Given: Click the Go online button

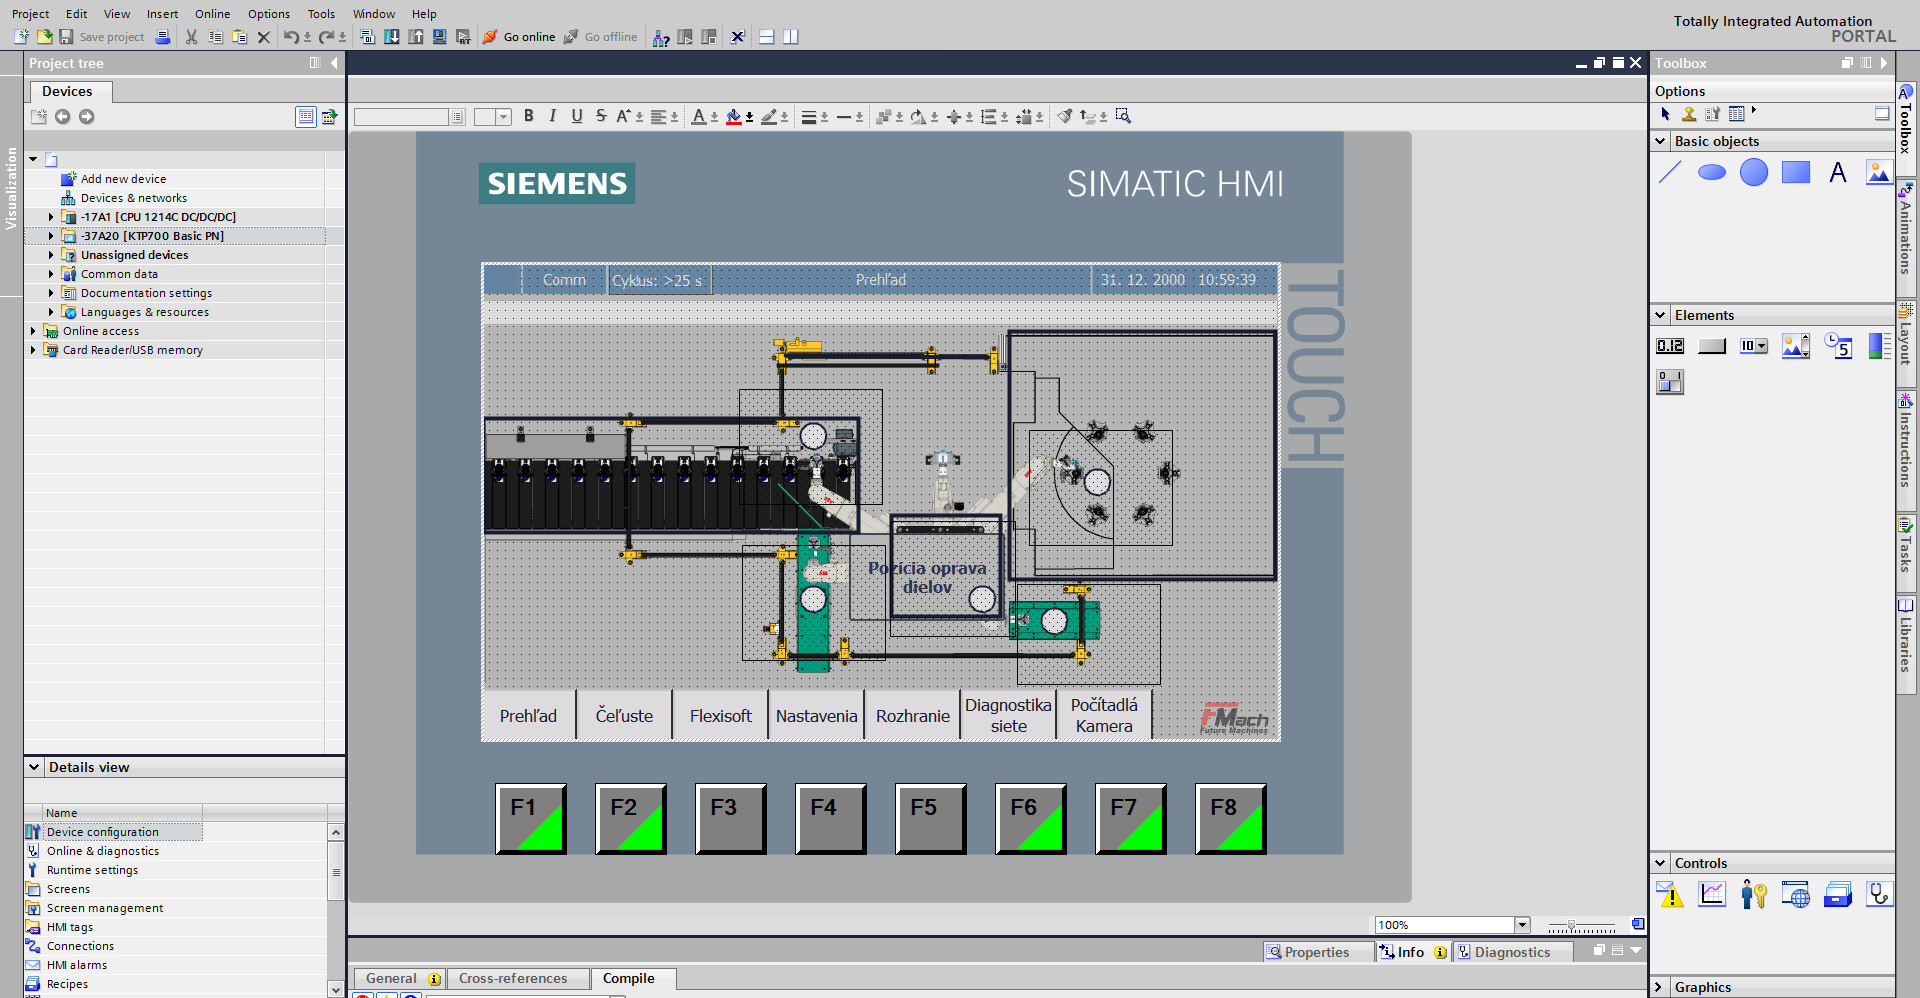Looking at the screenshot, I should coord(519,37).
